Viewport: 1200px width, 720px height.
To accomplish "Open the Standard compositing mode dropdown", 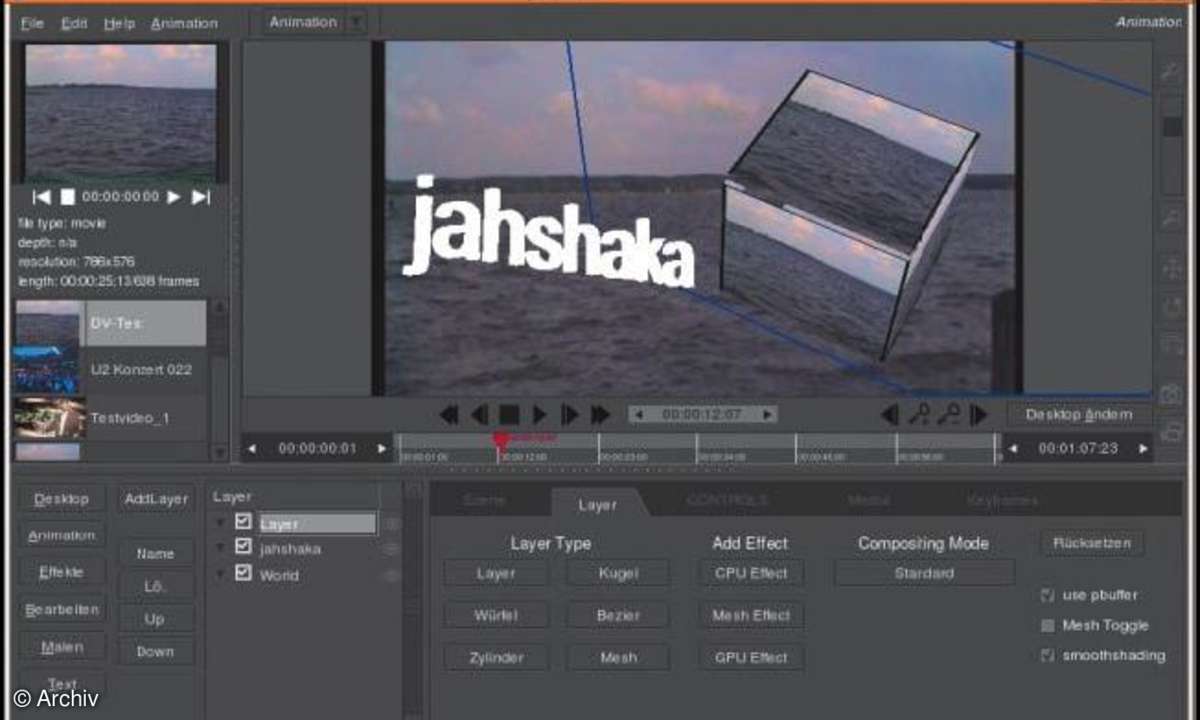I will [924, 574].
